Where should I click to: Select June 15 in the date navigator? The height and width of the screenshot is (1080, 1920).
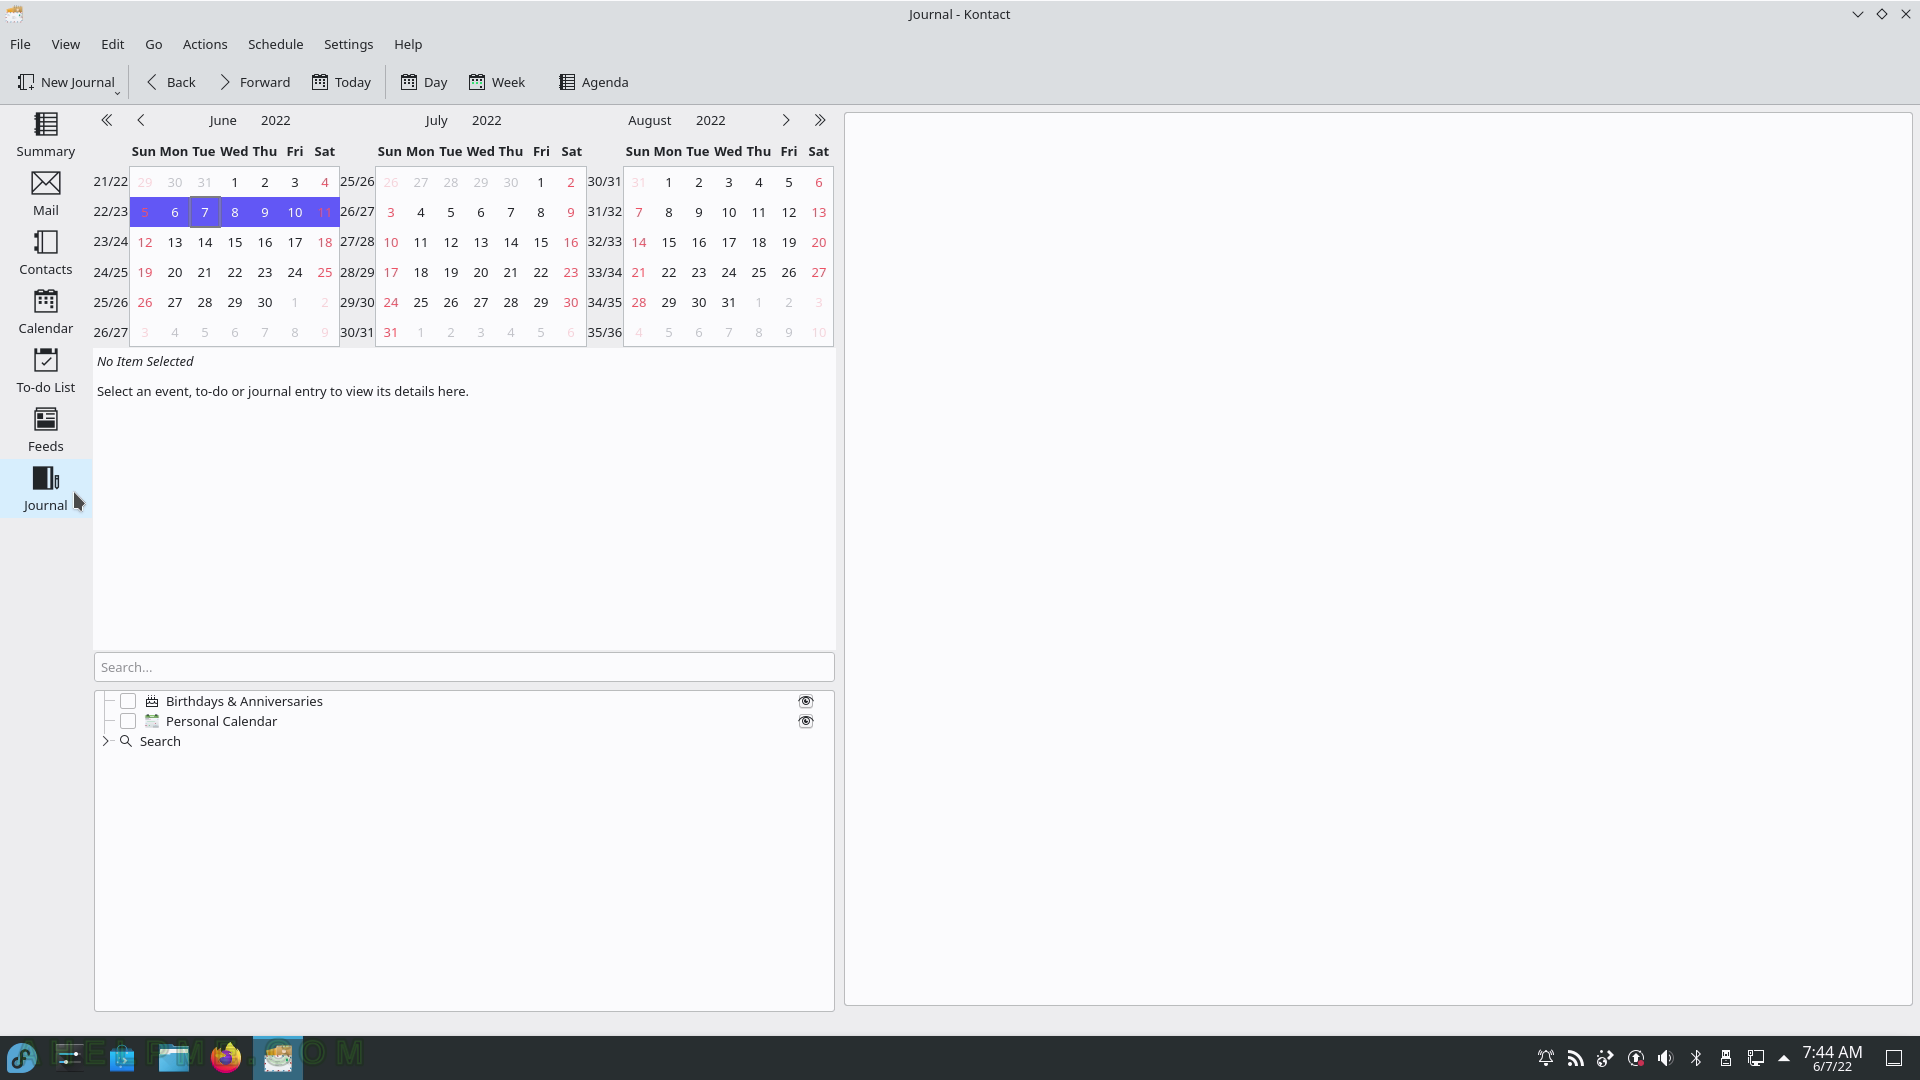coord(235,242)
